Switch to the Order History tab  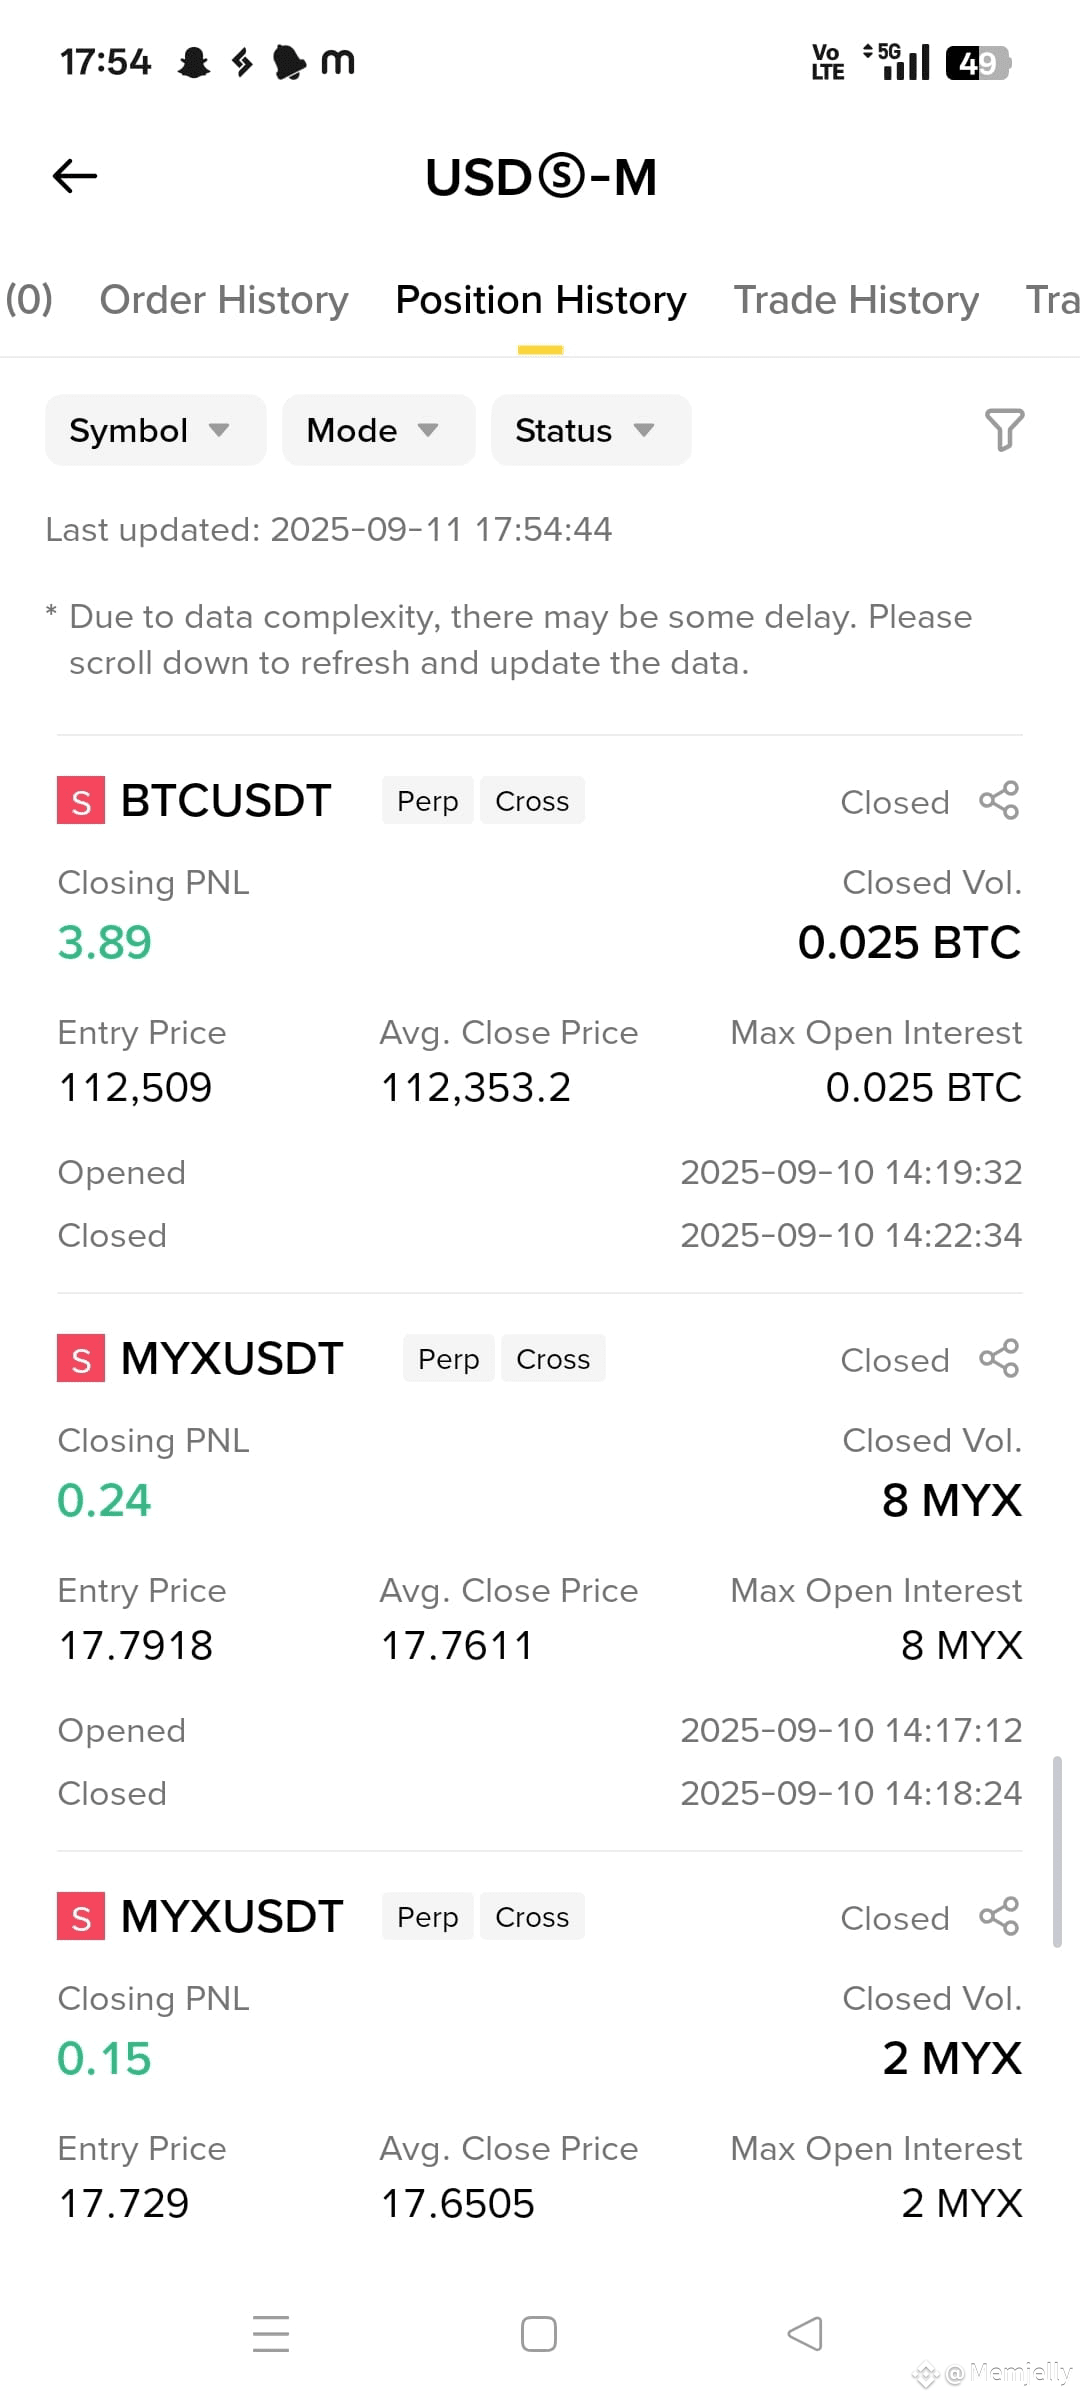point(224,300)
